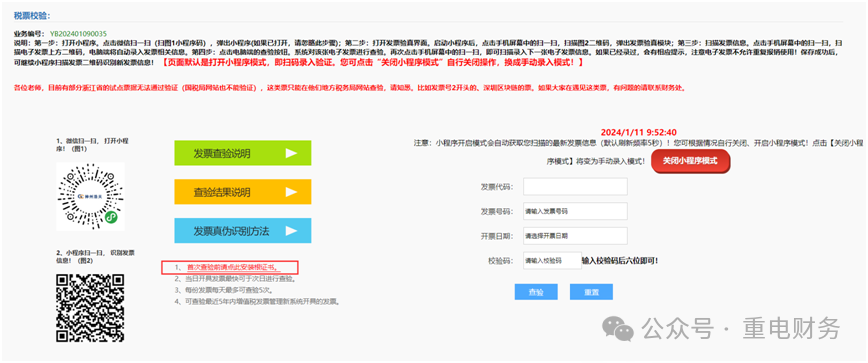Click the blue 查验 button
This screenshot has width=868, height=363.
tap(536, 292)
